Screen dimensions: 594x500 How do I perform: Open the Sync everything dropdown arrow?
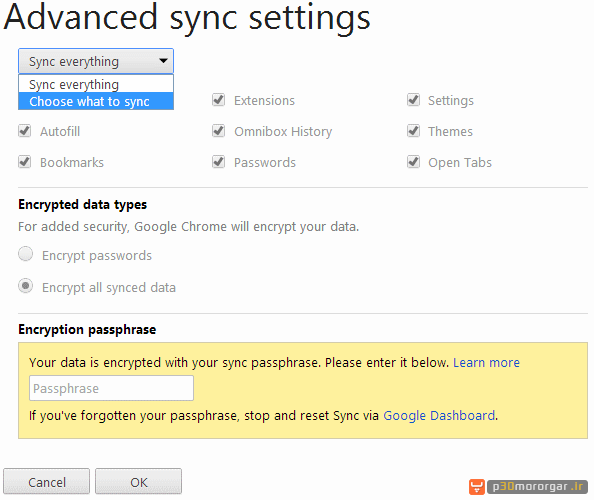click(163, 61)
